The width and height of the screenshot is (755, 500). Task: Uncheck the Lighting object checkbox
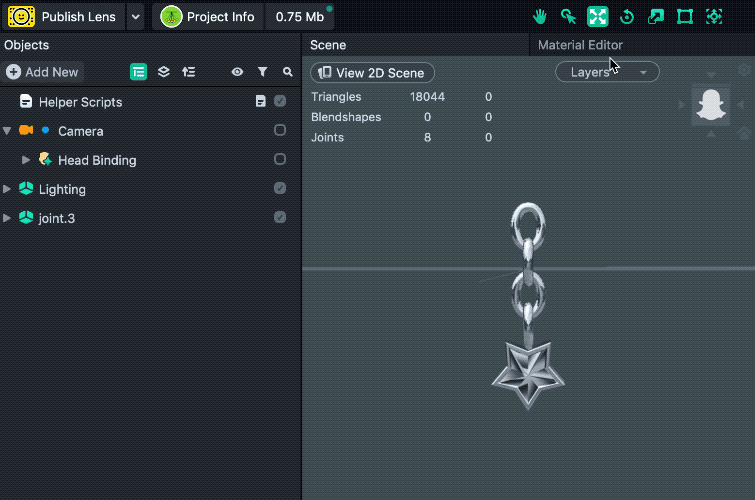click(x=280, y=188)
